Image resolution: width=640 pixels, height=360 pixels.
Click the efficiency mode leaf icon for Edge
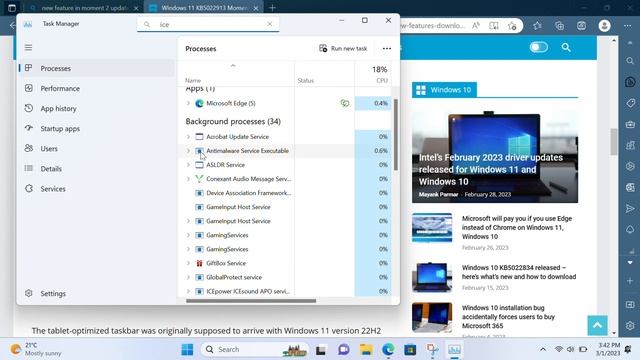[x=345, y=103]
